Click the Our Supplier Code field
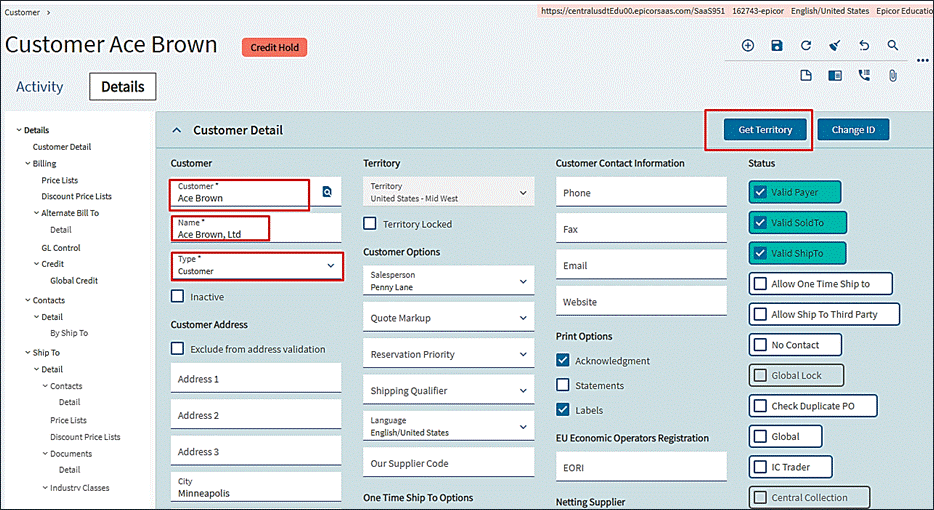Image resolution: width=934 pixels, height=510 pixels. (x=449, y=462)
